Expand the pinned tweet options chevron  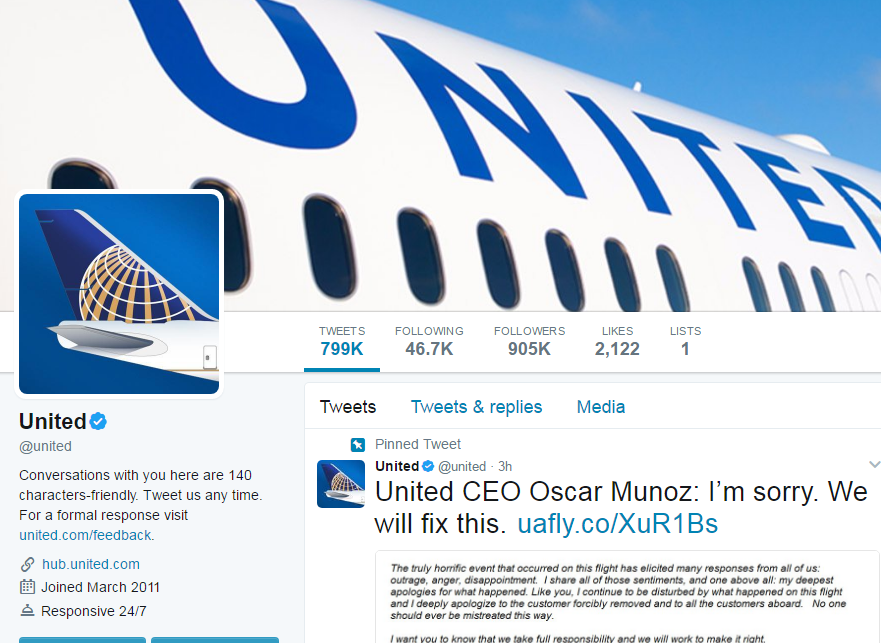coord(874,465)
